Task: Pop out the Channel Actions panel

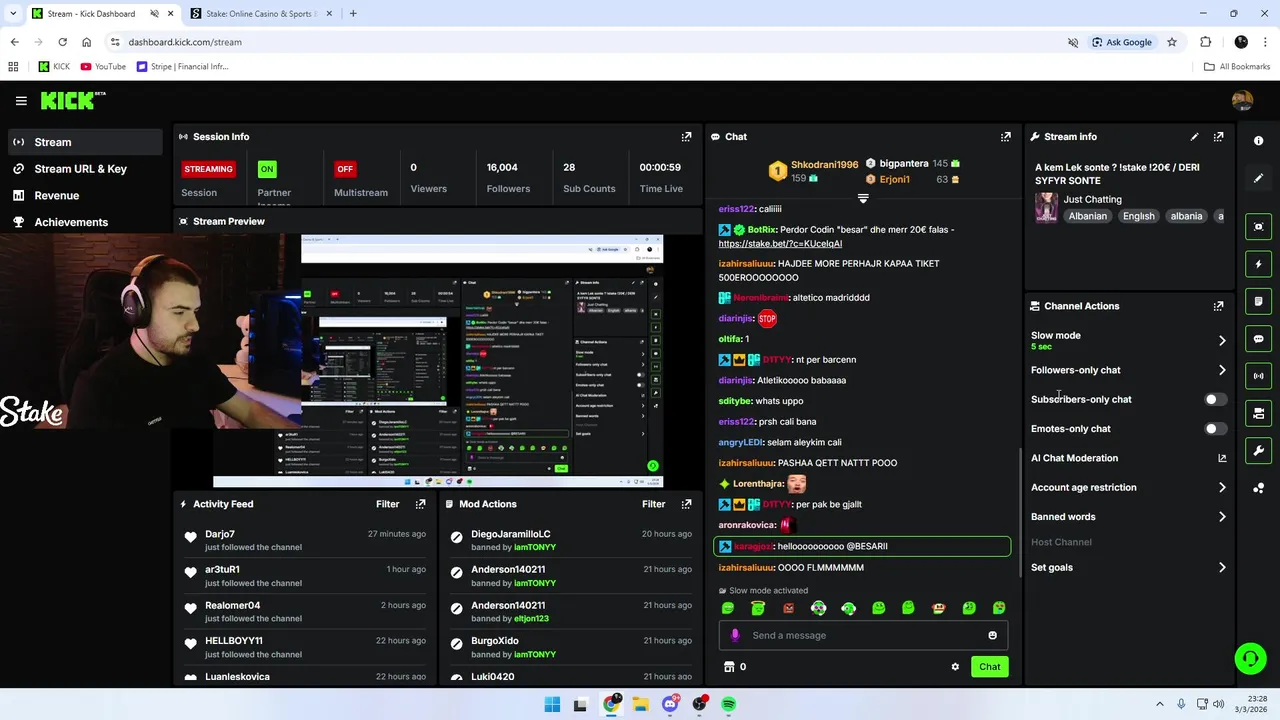Action: pos(1218,306)
